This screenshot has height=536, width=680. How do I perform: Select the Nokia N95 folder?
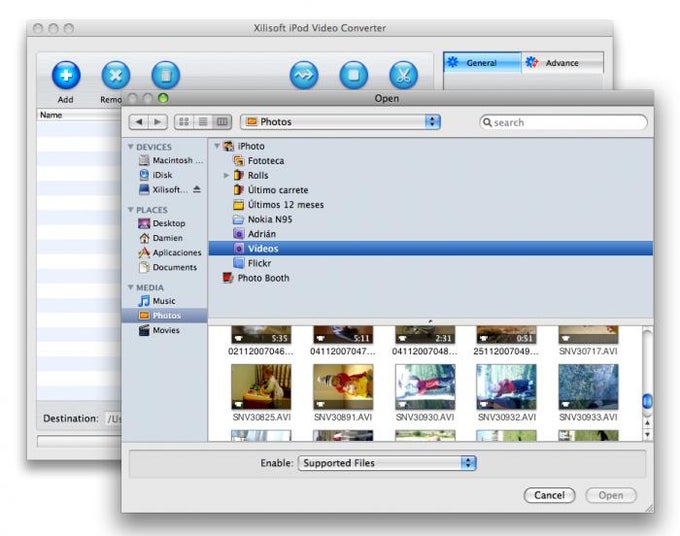tap(262, 219)
